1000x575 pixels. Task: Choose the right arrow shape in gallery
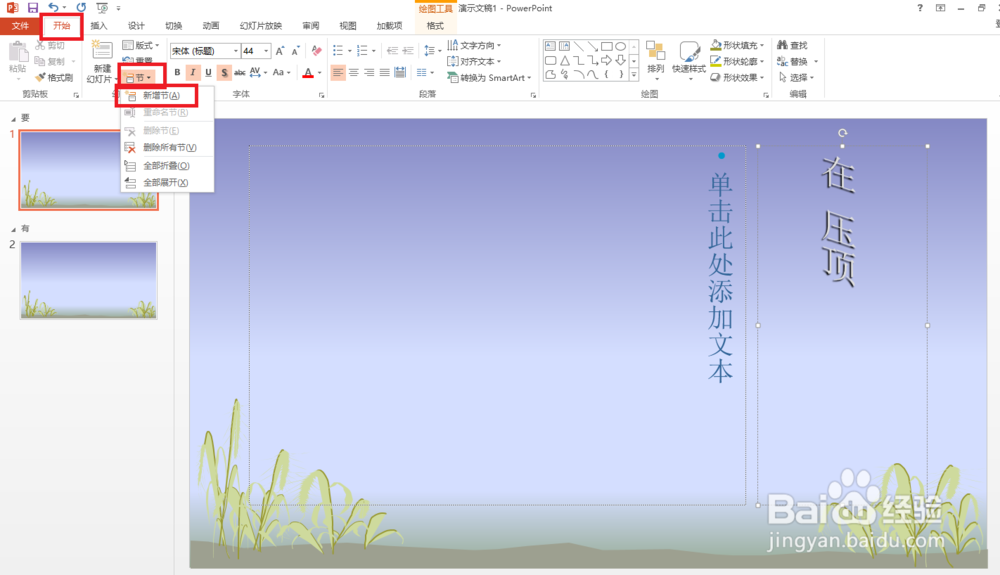pyautogui.click(x=607, y=61)
